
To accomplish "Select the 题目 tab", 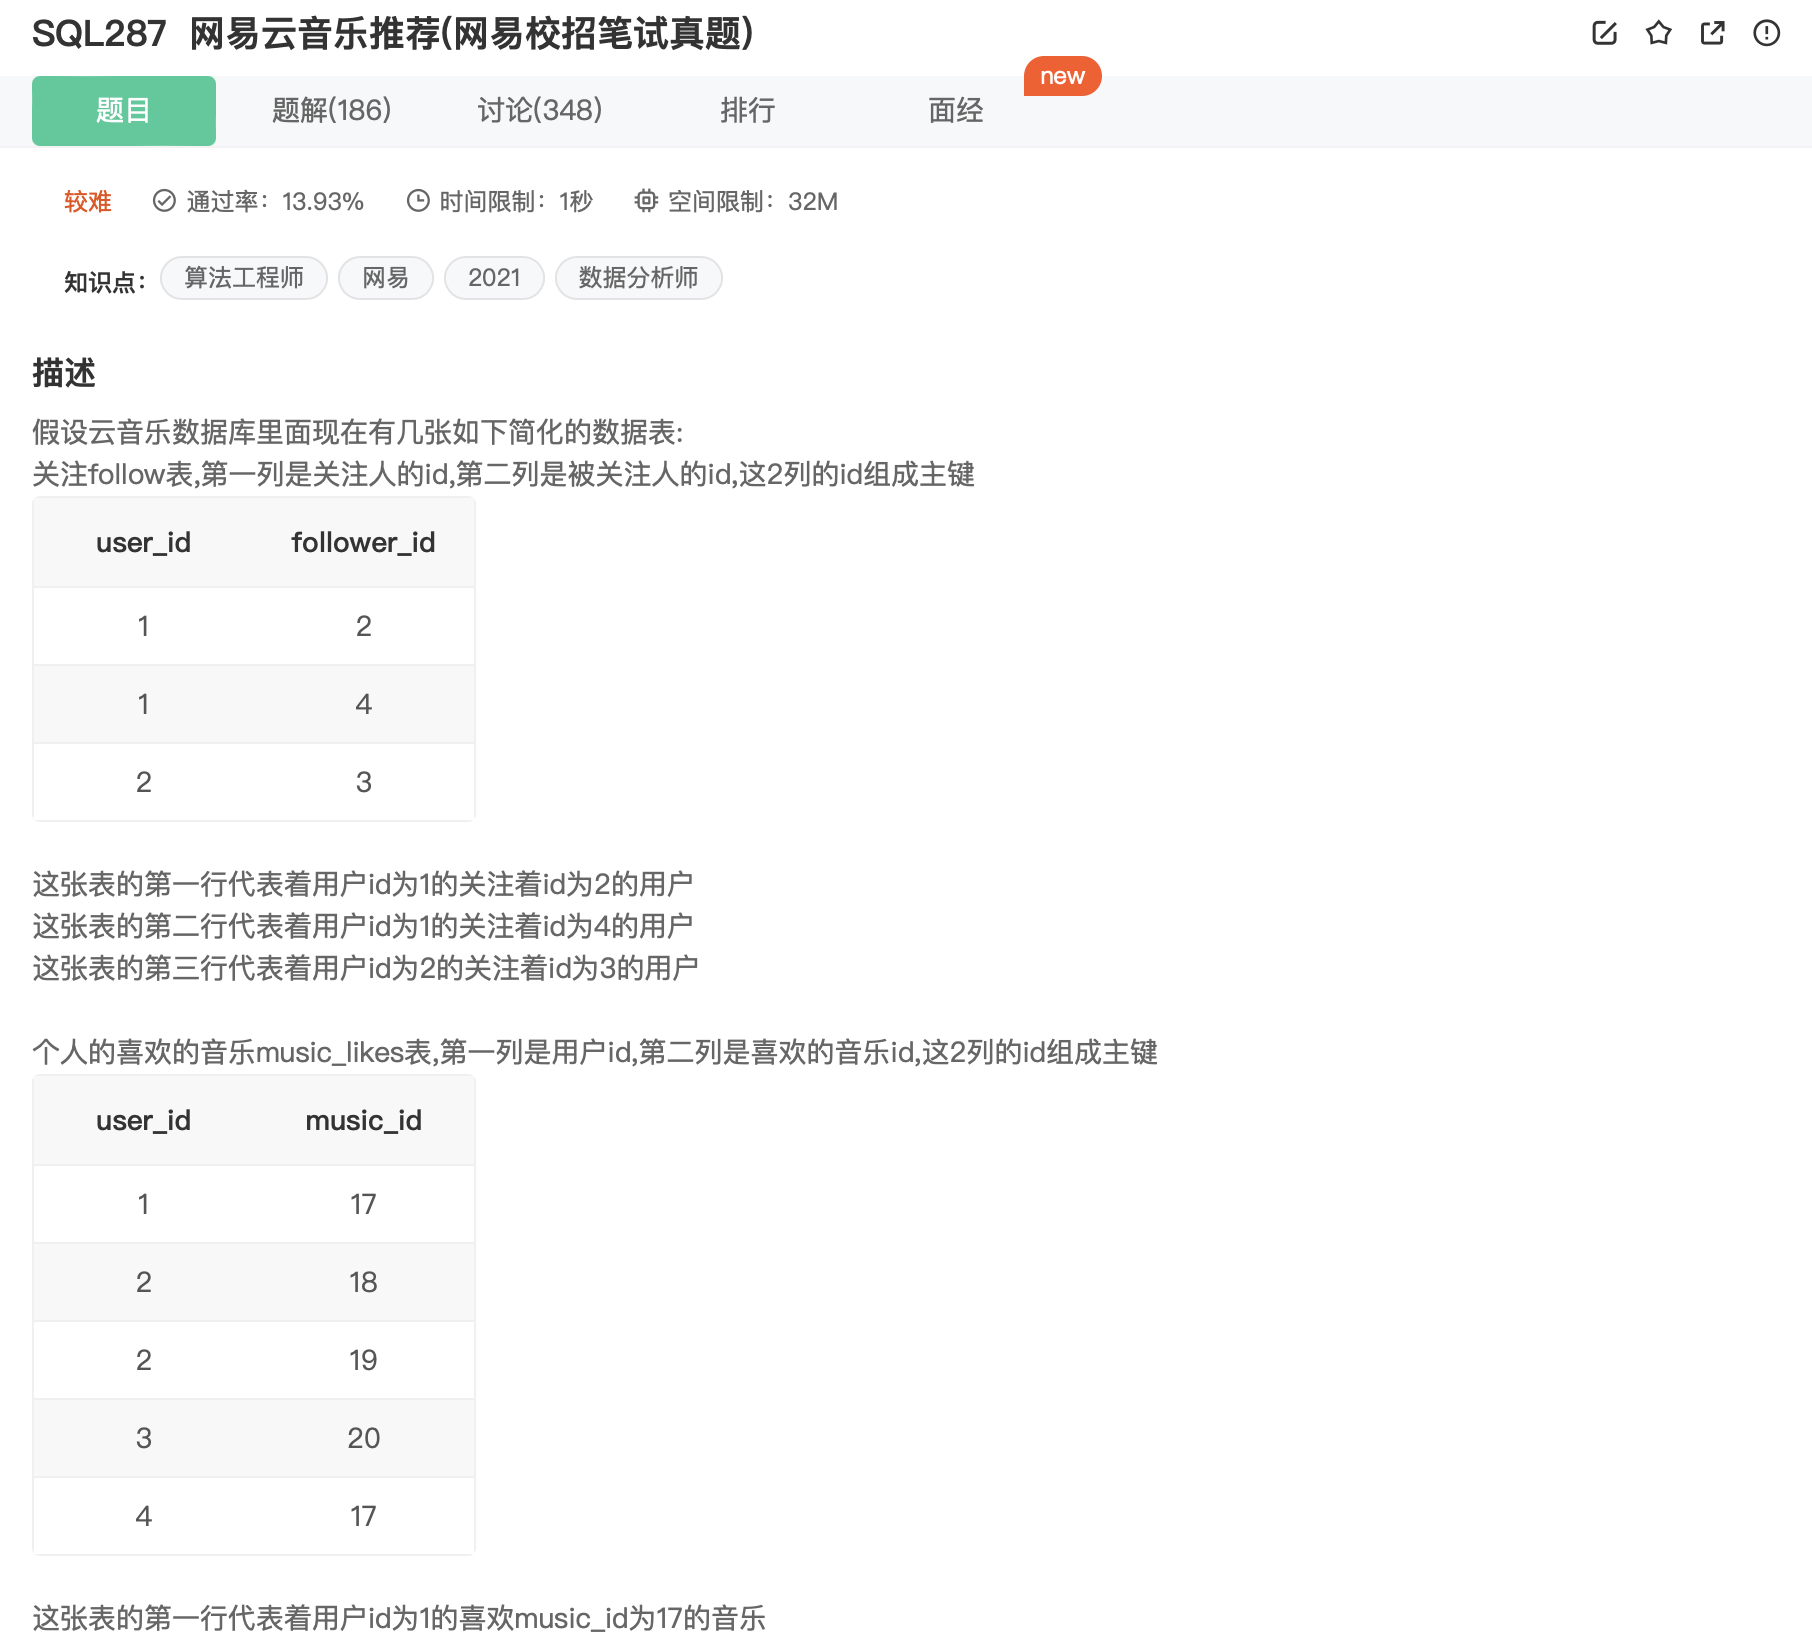I will (x=124, y=110).
